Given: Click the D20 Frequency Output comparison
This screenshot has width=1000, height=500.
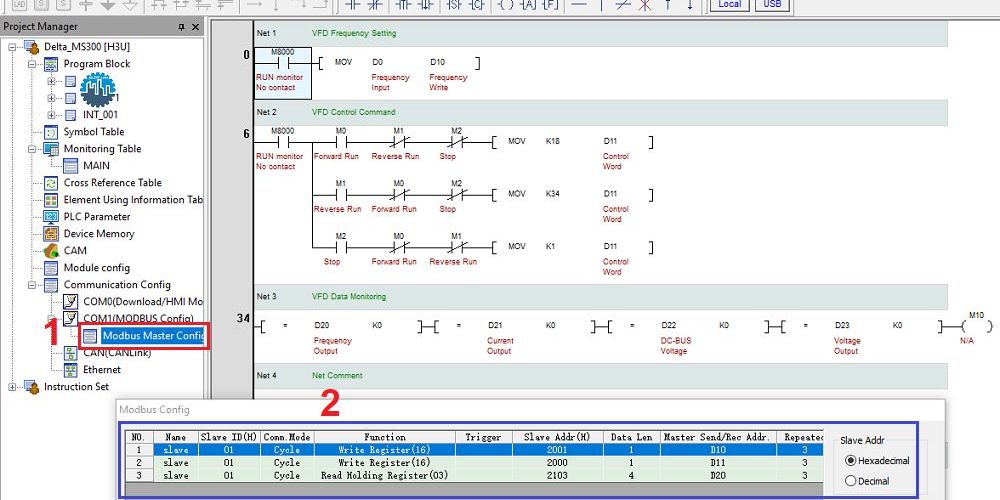Looking at the screenshot, I should click(342, 326).
